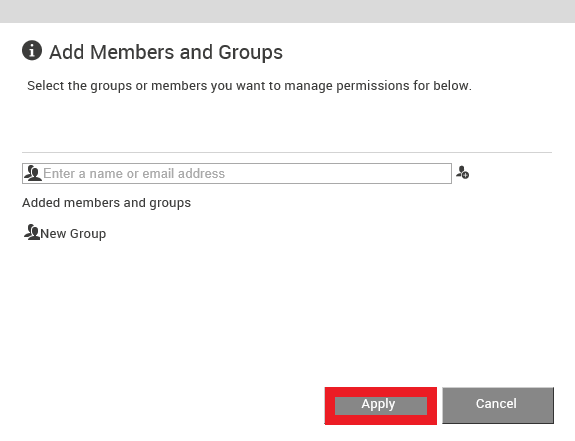
Task: Focus the name or email address field
Action: click(237, 173)
